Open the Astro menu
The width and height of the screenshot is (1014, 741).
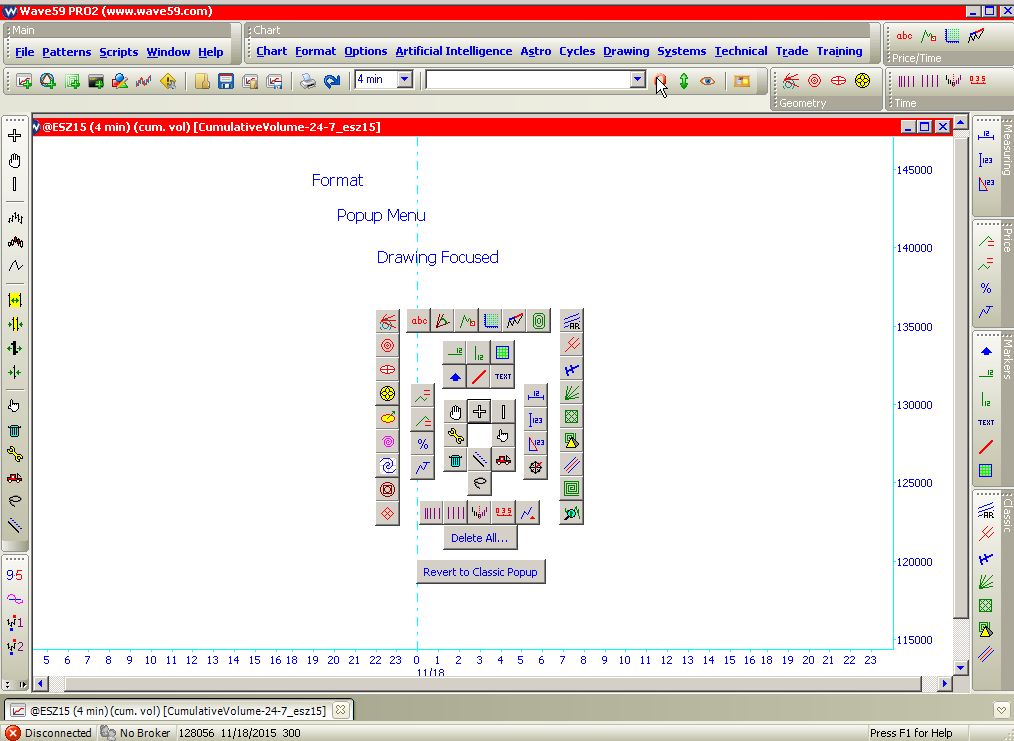pos(535,51)
